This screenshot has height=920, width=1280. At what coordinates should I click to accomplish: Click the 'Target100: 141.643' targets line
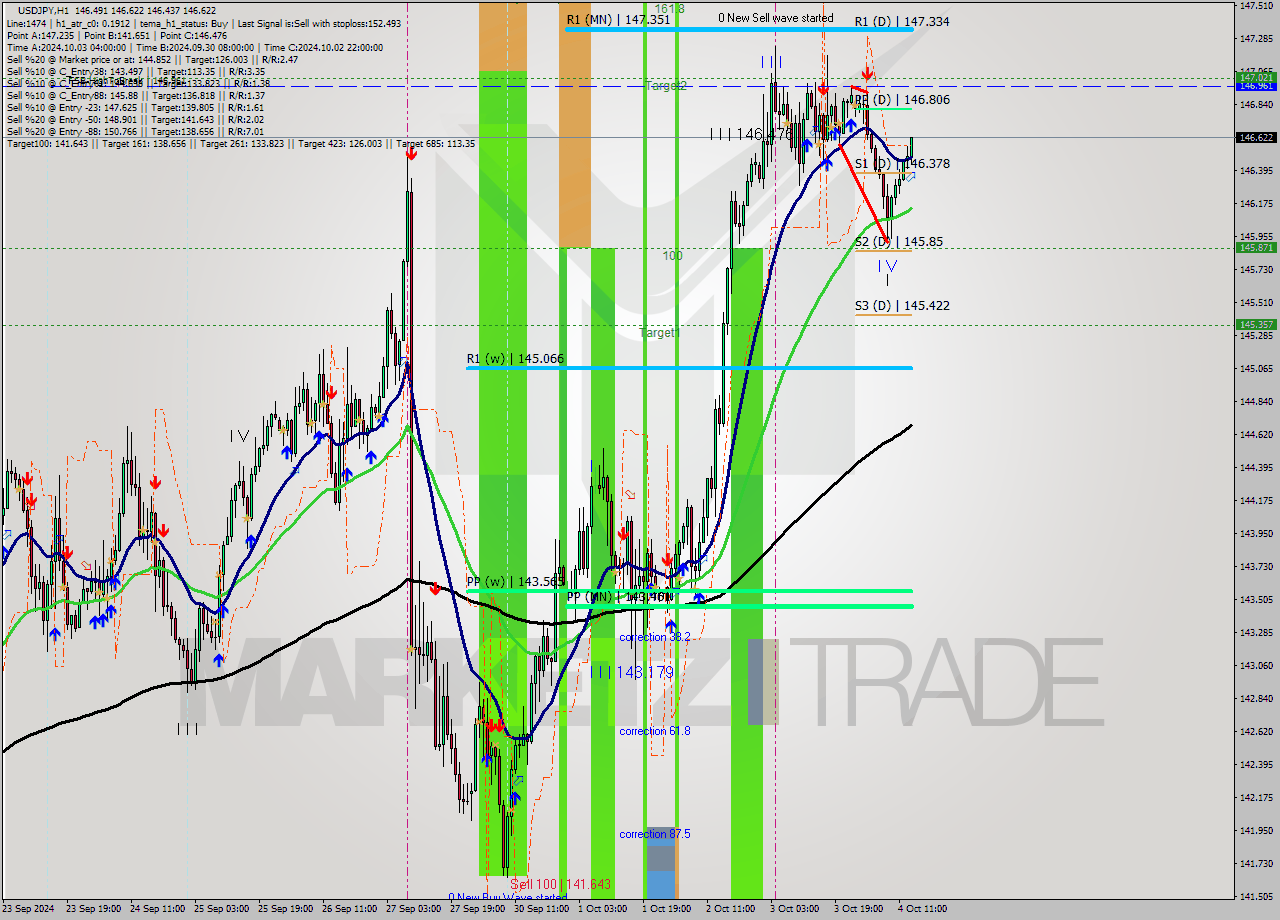click(x=240, y=143)
